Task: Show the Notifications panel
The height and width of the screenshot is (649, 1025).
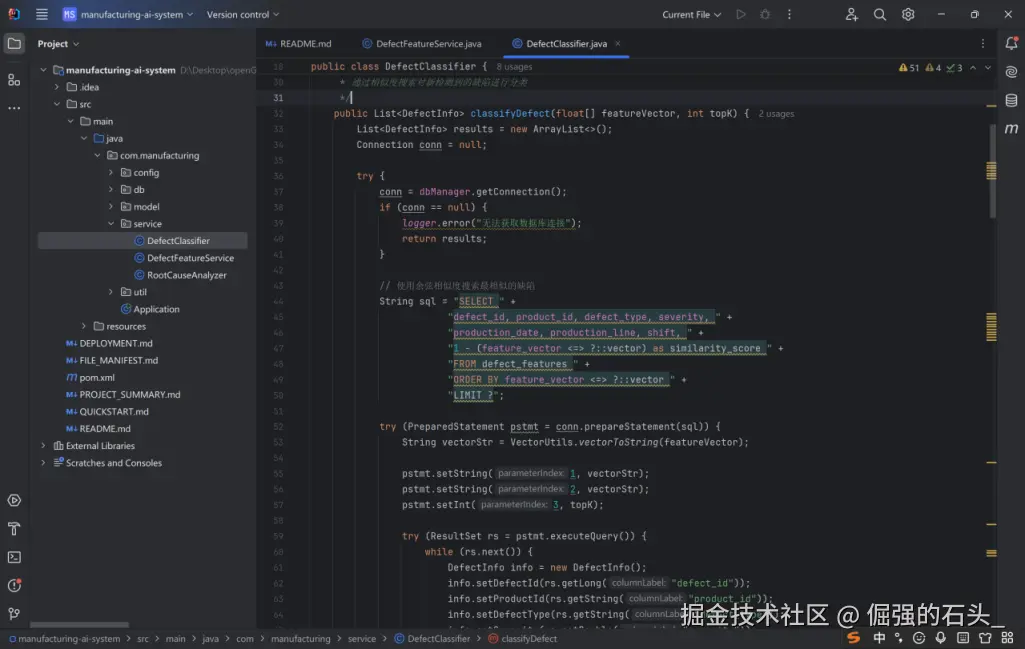Action: point(1011,43)
